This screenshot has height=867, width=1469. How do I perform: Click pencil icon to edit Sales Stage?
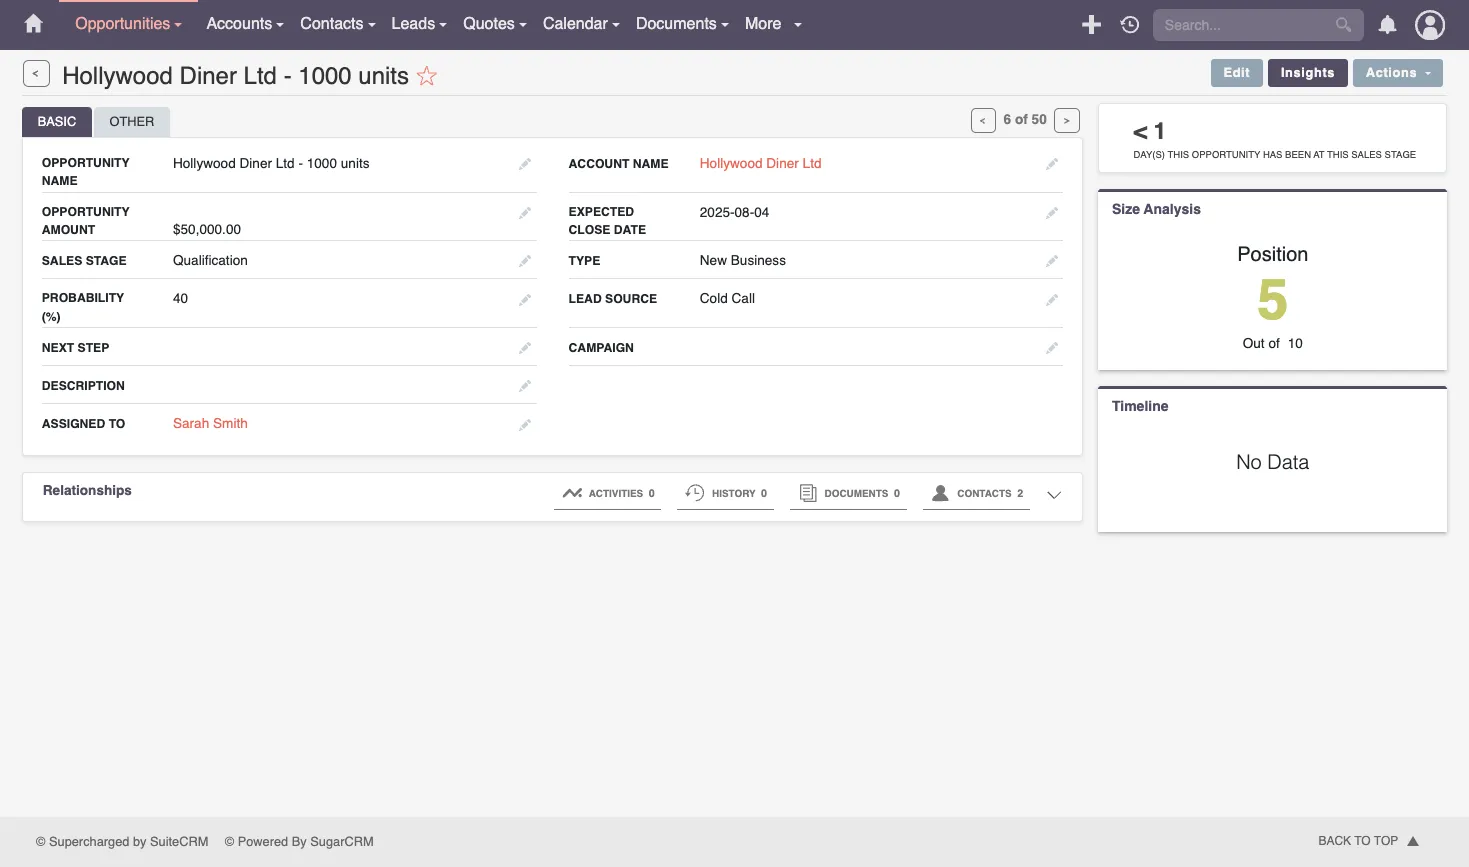point(524,261)
